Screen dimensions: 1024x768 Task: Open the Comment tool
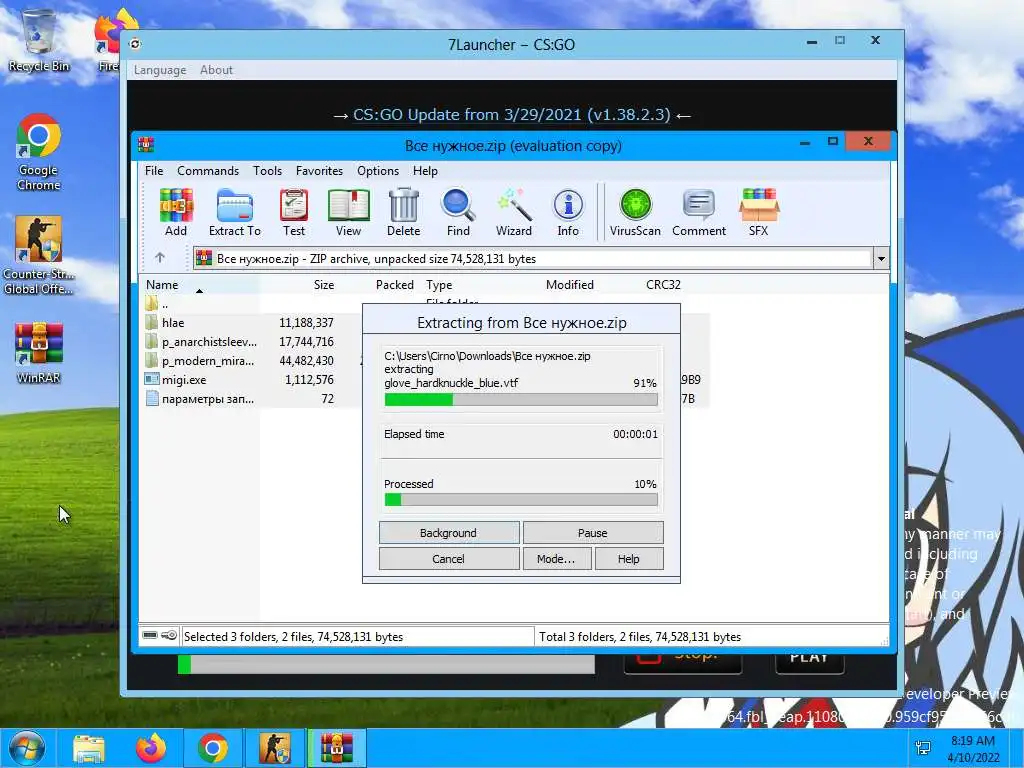pos(699,212)
